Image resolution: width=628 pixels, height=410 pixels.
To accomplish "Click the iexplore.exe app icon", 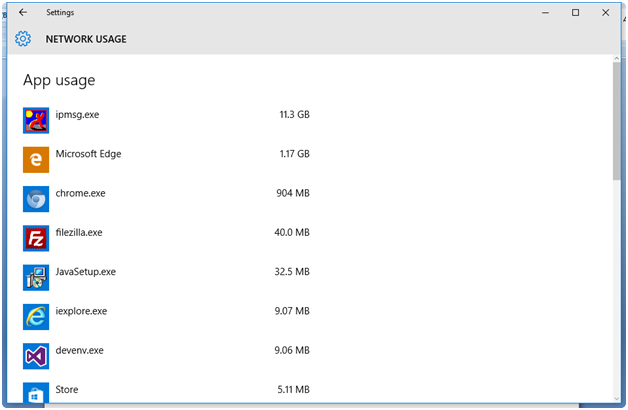I will click(36, 316).
